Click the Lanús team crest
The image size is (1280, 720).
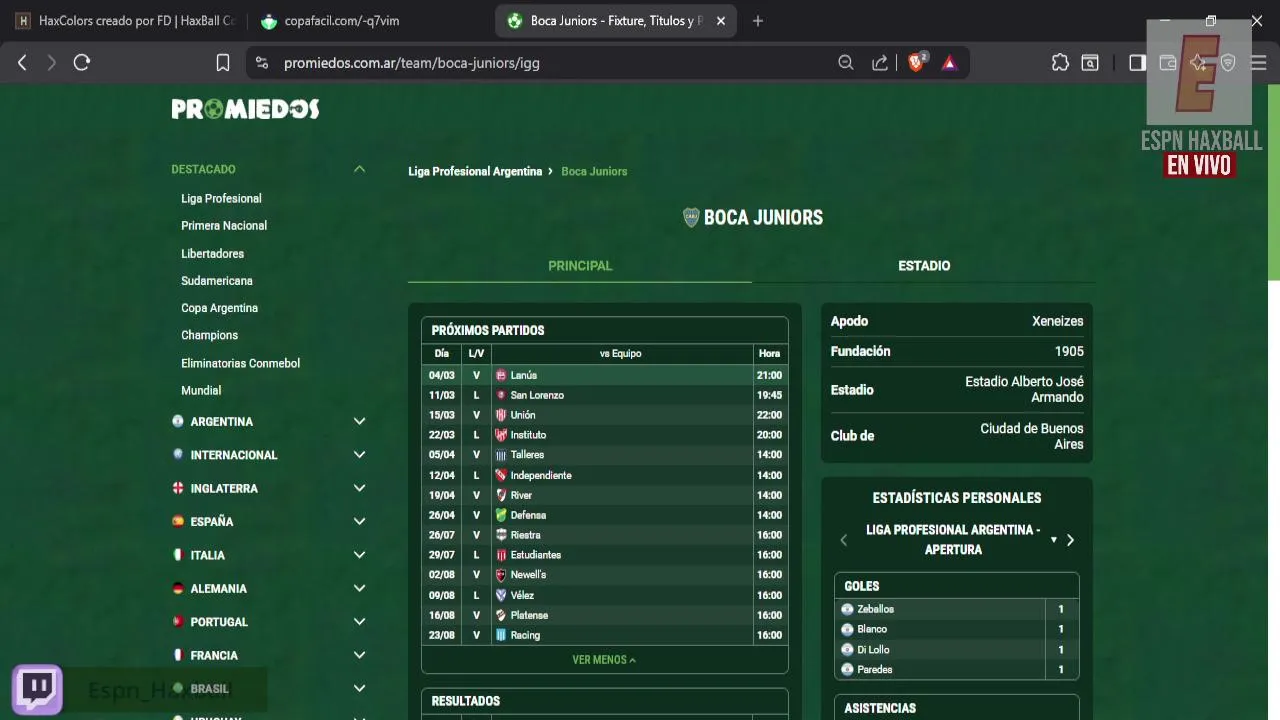(x=501, y=375)
